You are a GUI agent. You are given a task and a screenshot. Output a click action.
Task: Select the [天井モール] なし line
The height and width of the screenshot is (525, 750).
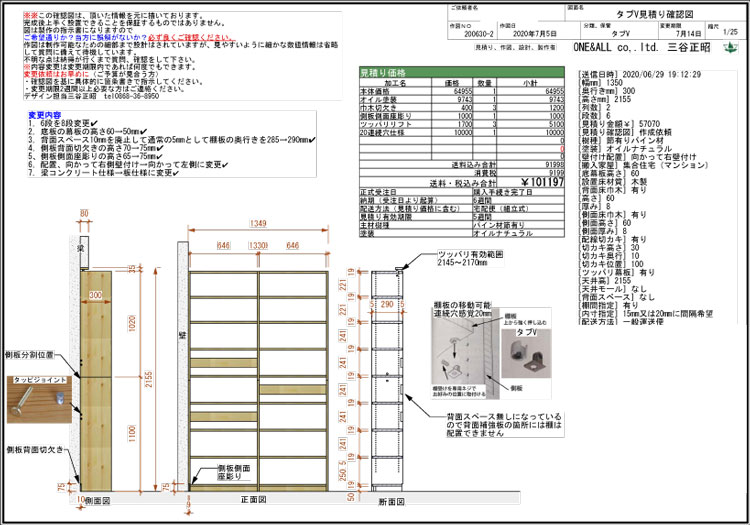pyautogui.click(x=613, y=289)
